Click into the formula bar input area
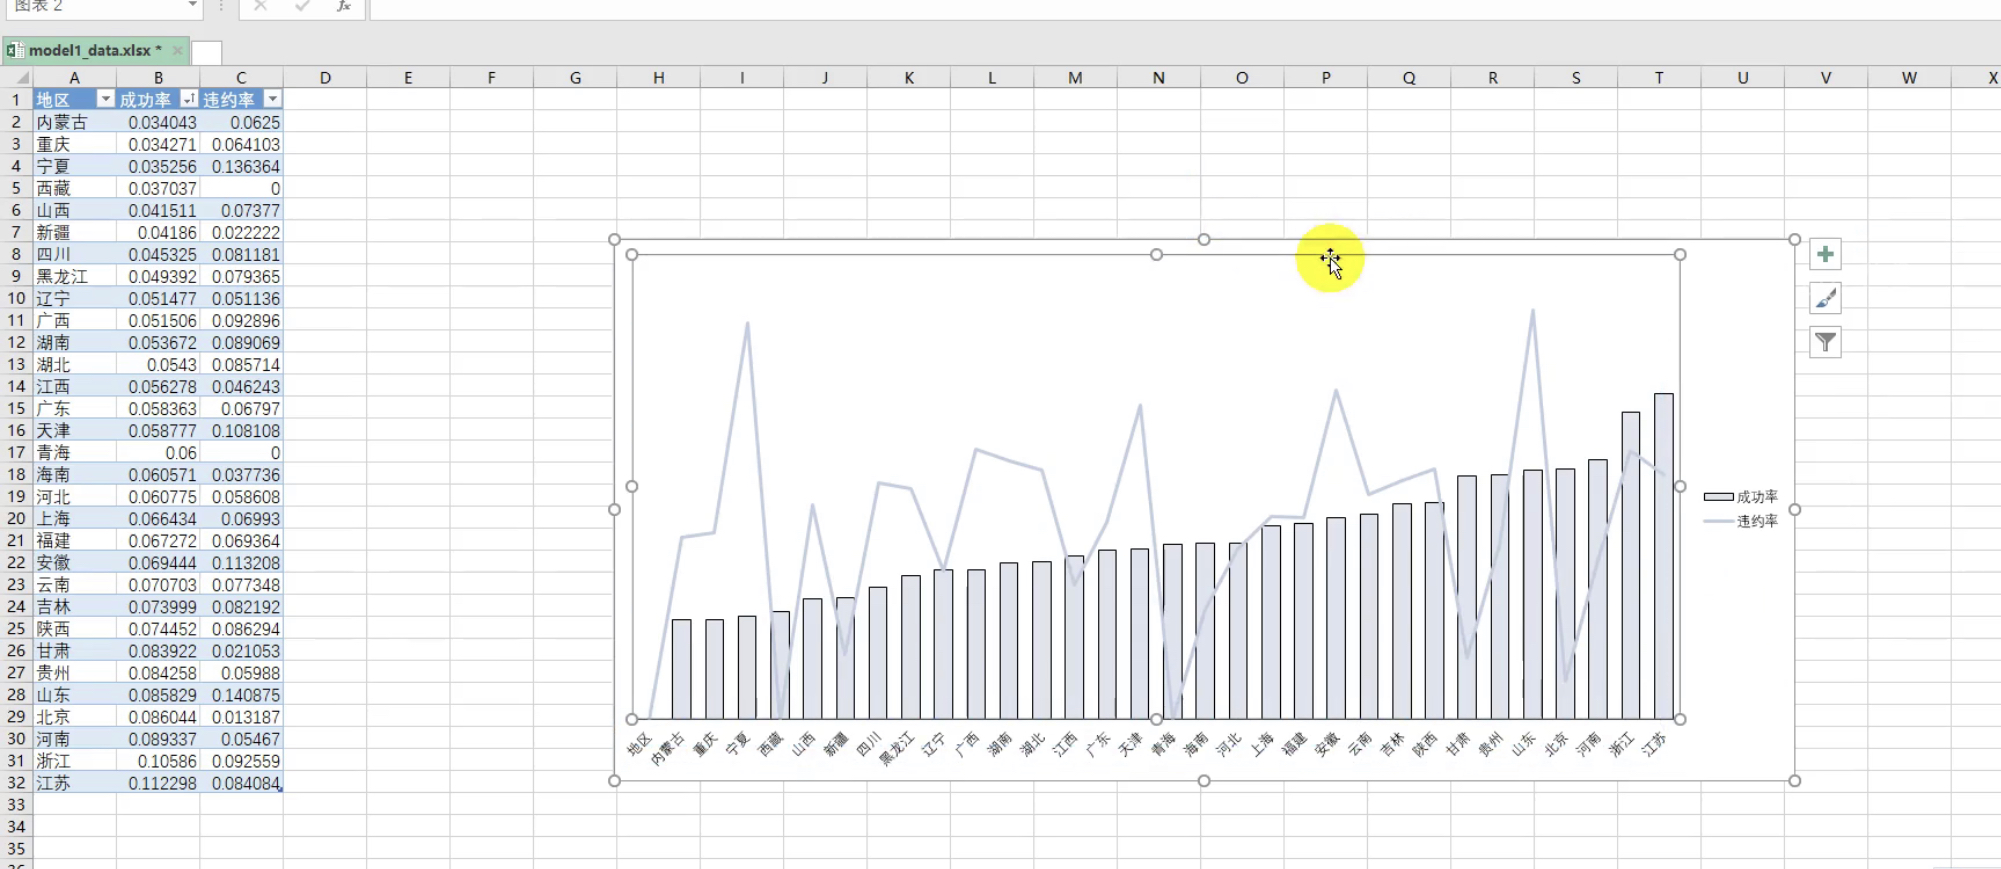This screenshot has width=2001, height=869. (1185, 7)
